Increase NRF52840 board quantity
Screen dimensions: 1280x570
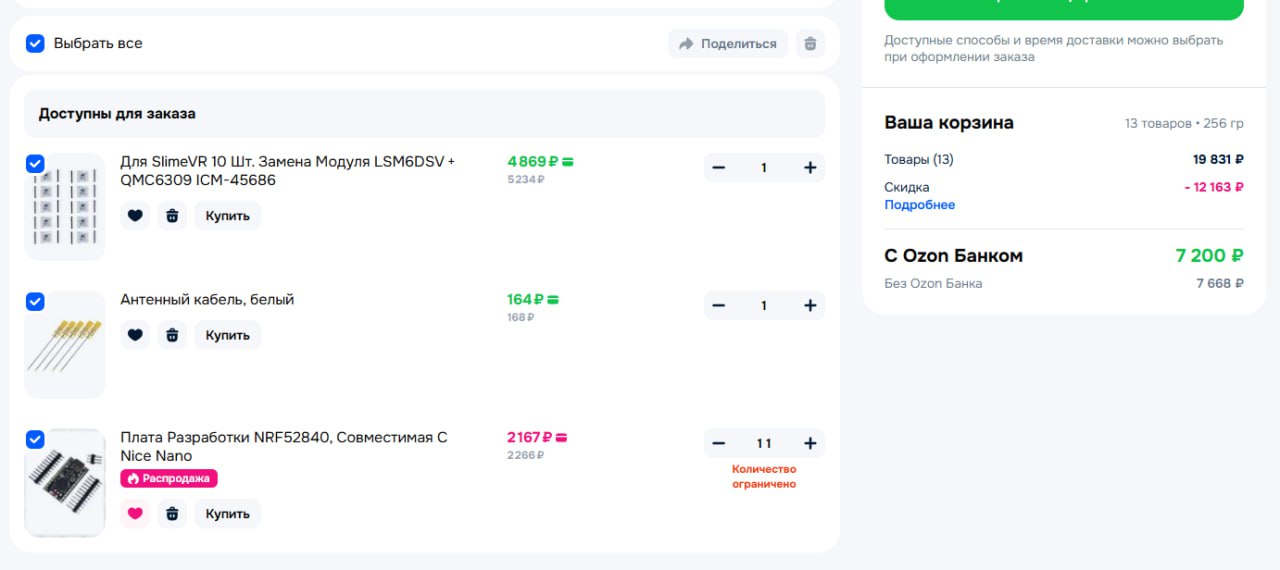click(x=810, y=444)
